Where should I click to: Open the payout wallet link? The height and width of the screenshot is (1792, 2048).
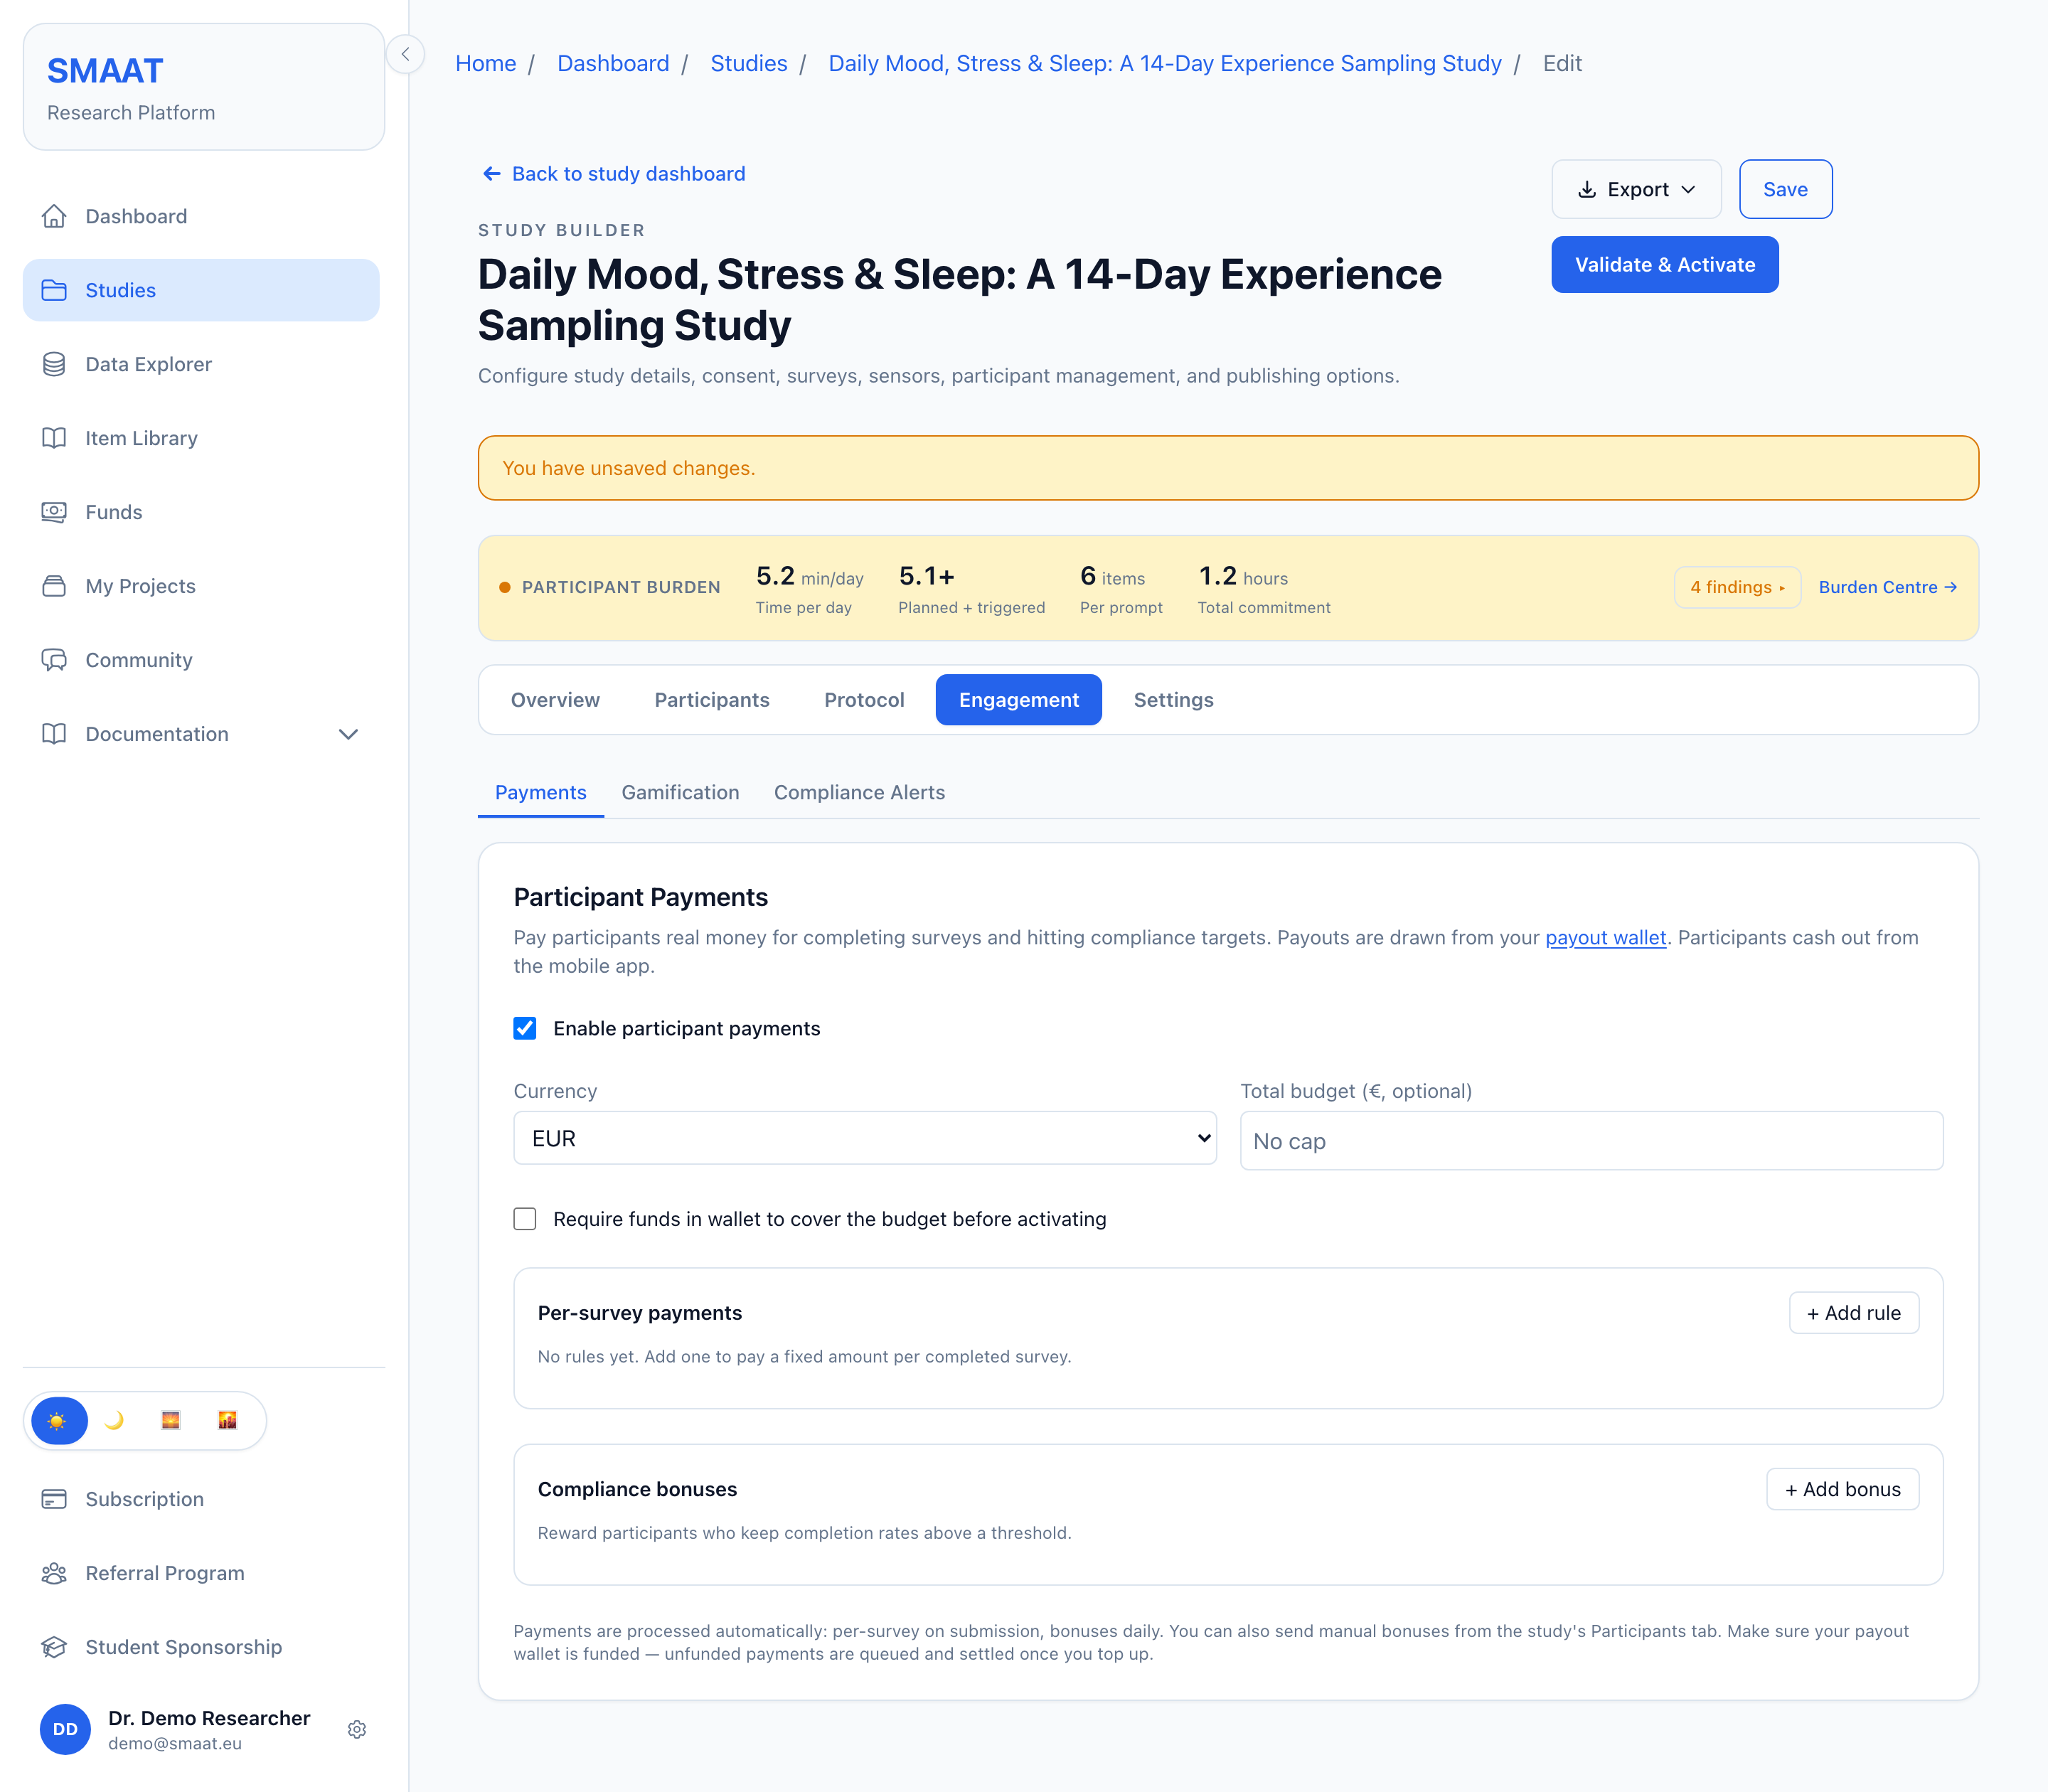1605,938
